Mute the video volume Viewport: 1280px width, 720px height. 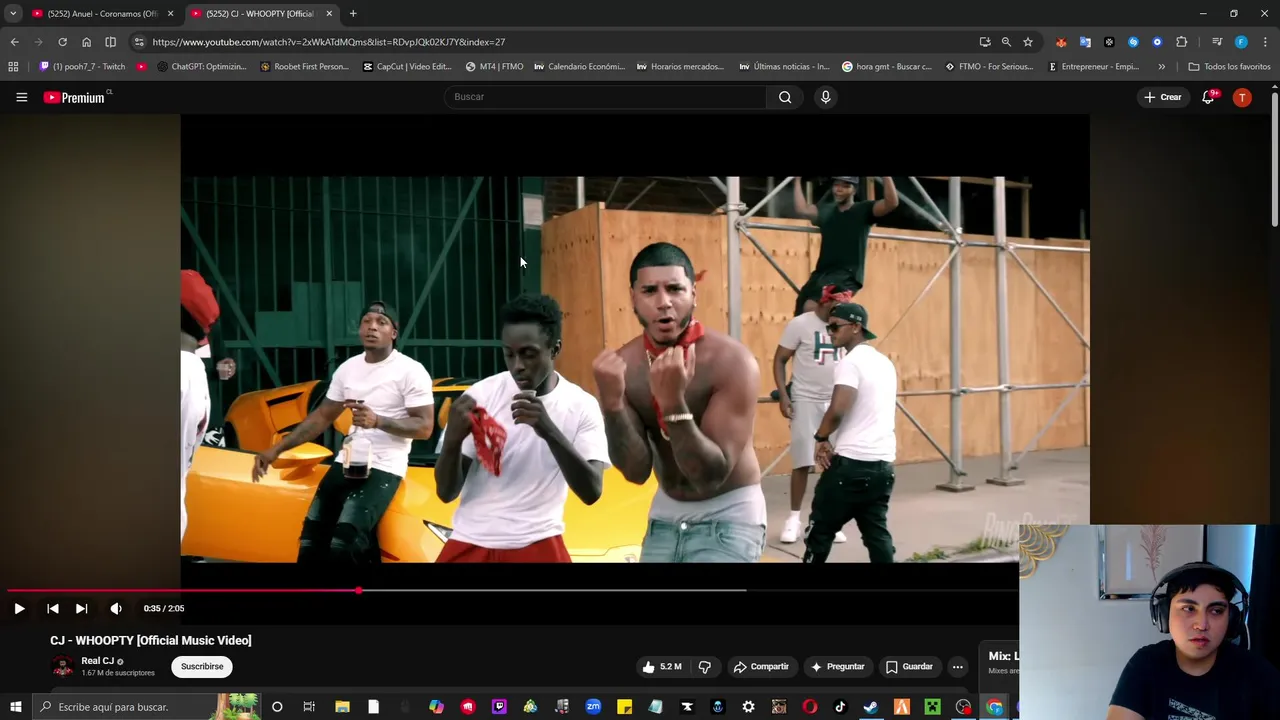click(116, 608)
